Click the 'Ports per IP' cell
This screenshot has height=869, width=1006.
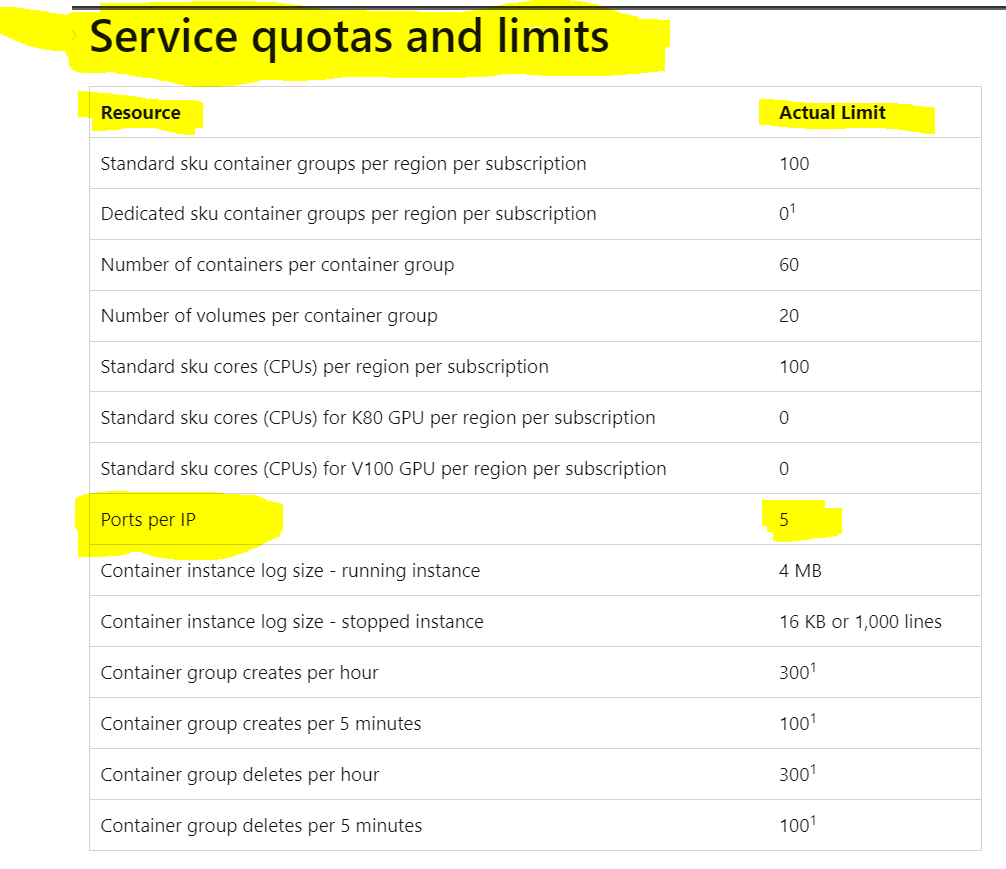tap(148, 520)
